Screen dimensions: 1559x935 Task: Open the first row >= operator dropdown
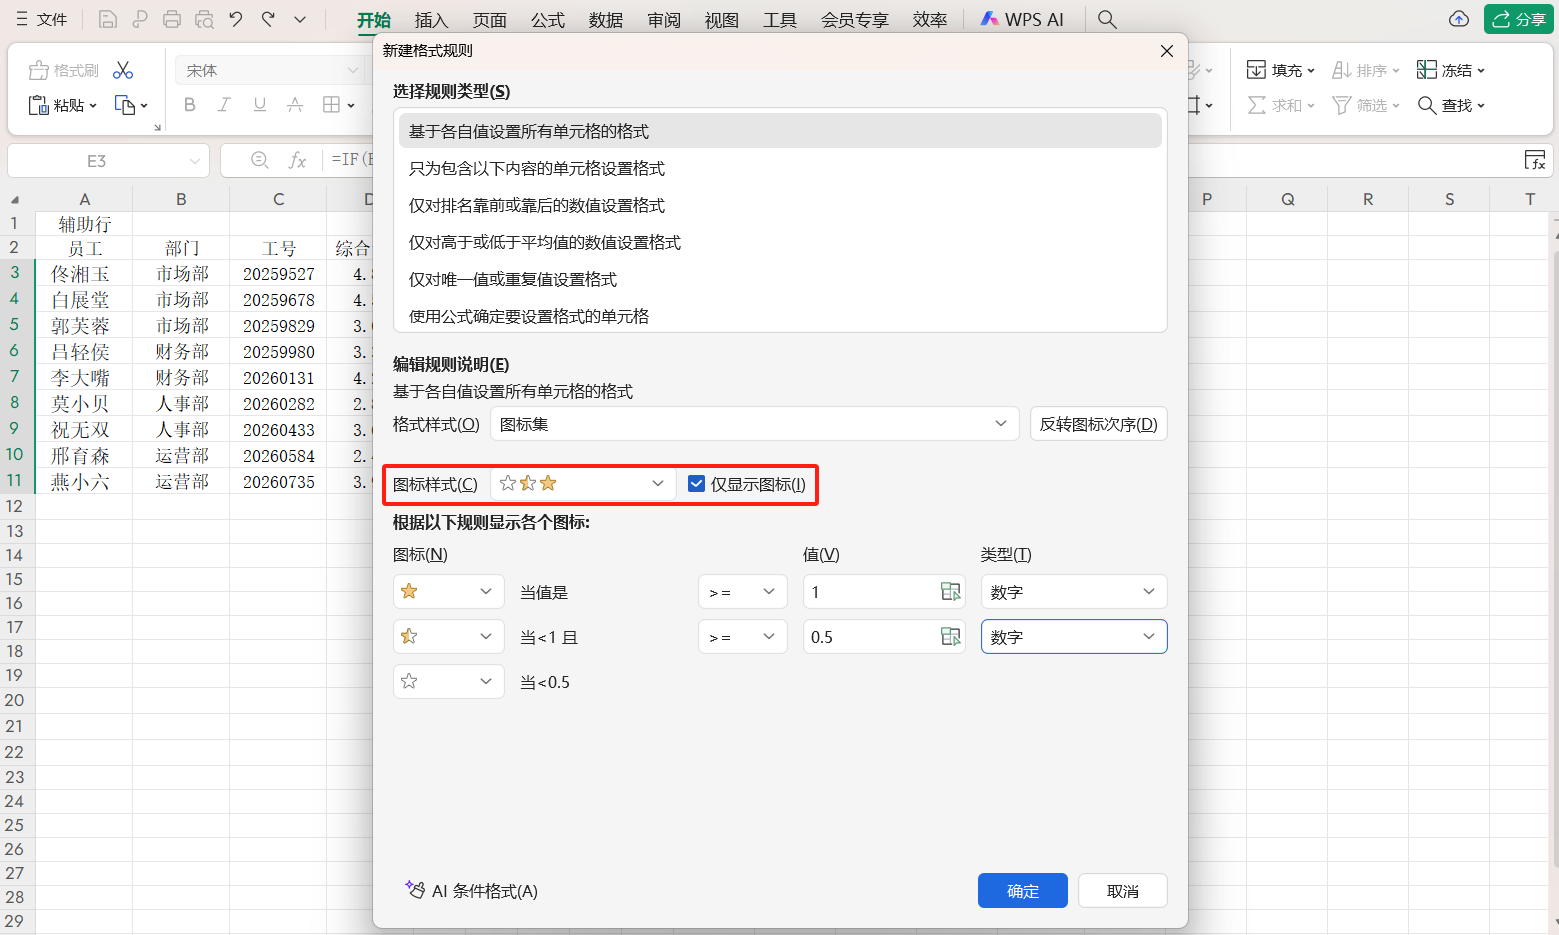(742, 592)
